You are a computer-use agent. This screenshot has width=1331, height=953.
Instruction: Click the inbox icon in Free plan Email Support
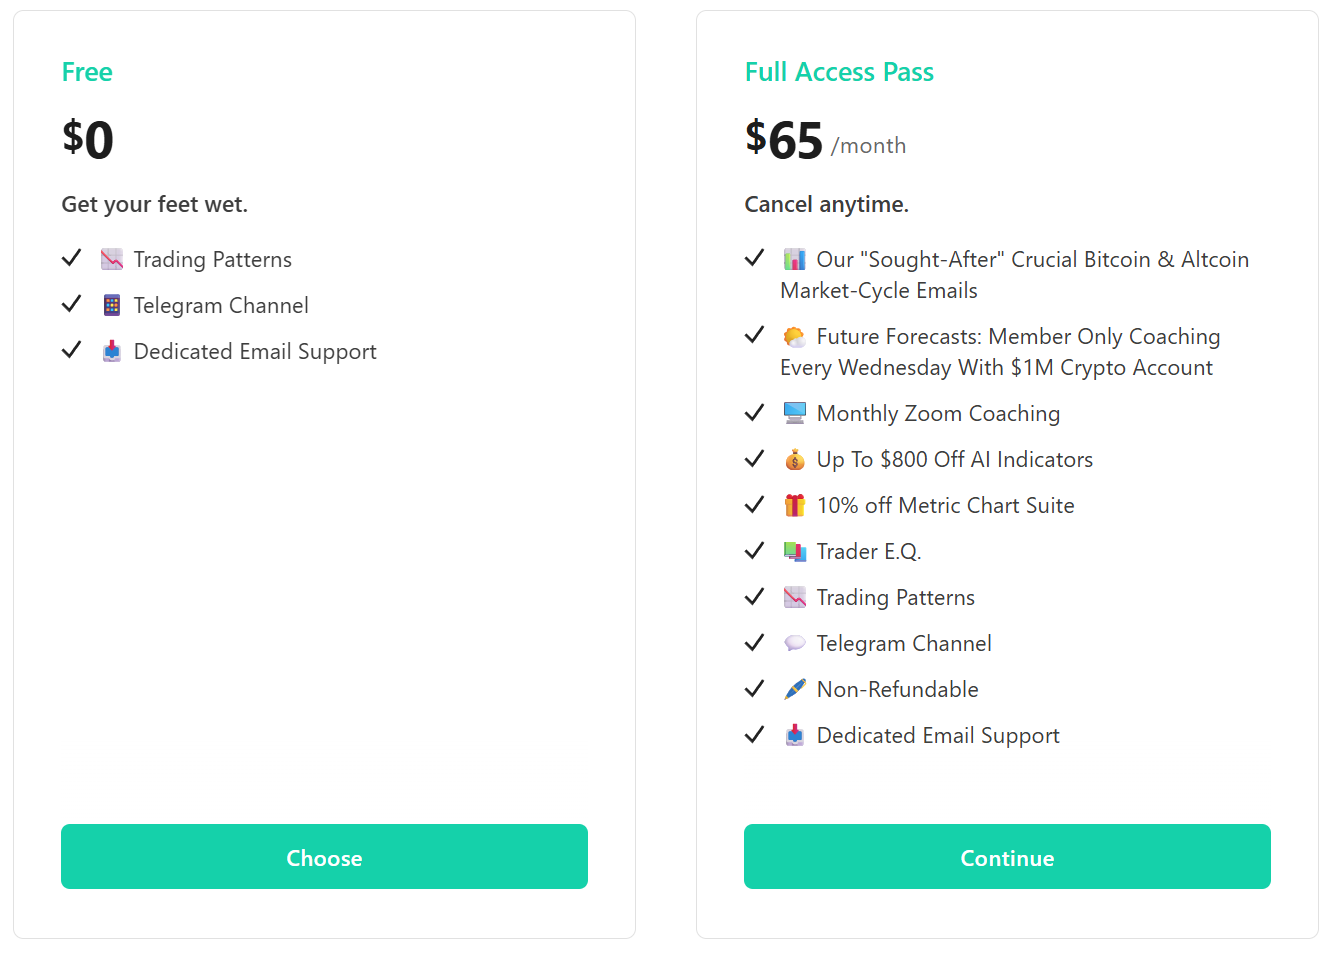pos(112,352)
